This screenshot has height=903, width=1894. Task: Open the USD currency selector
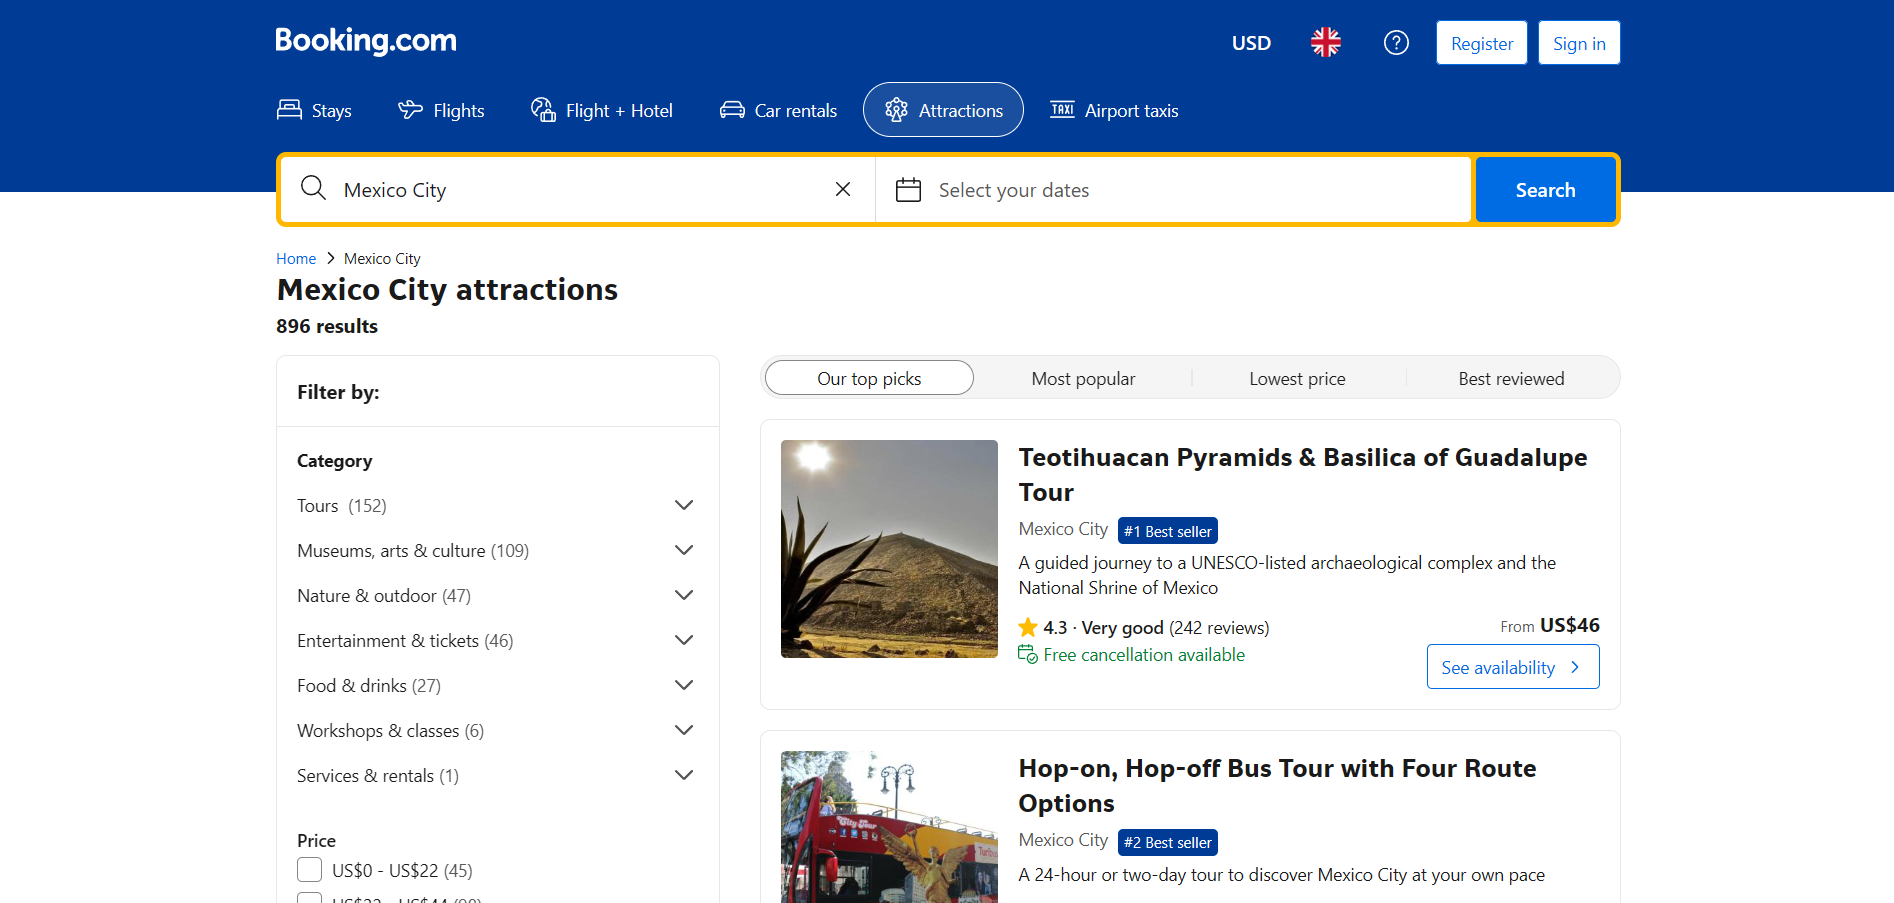1251,43
